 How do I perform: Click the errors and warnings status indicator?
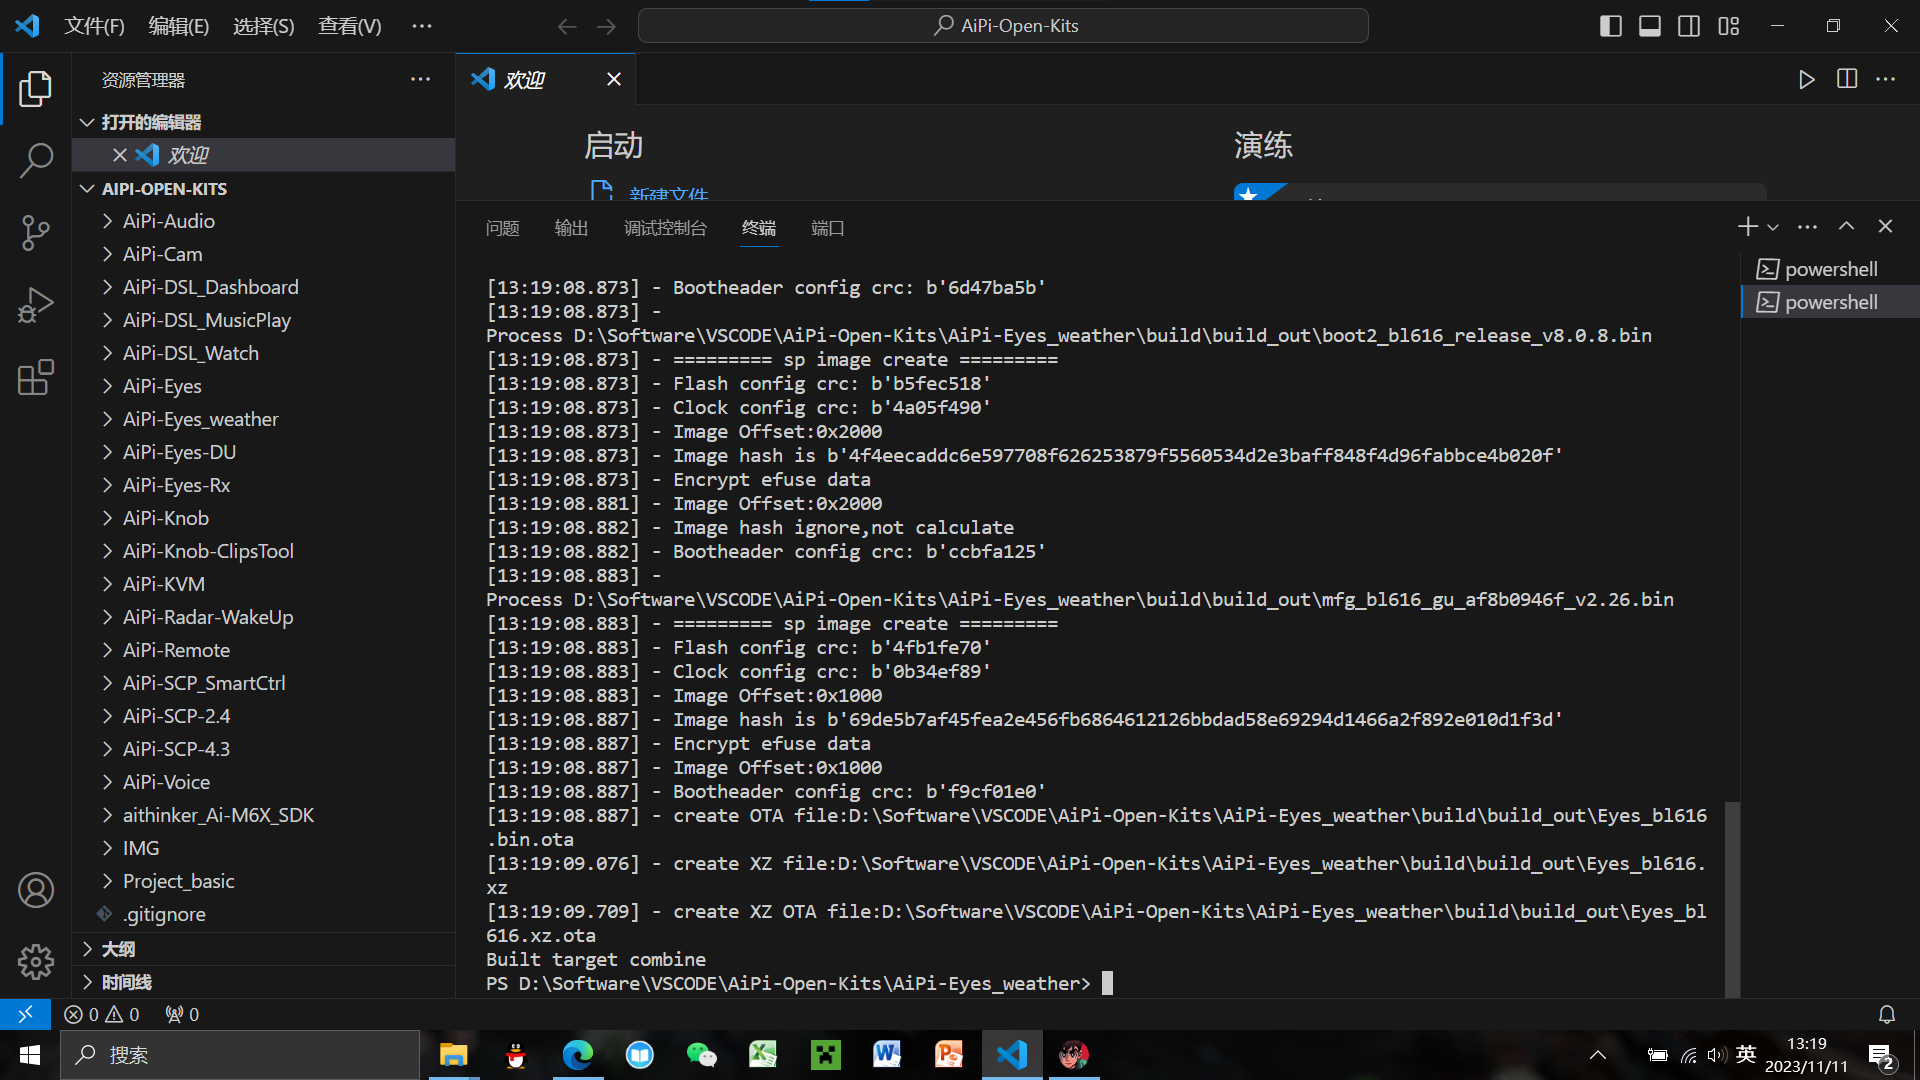(x=102, y=1014)
